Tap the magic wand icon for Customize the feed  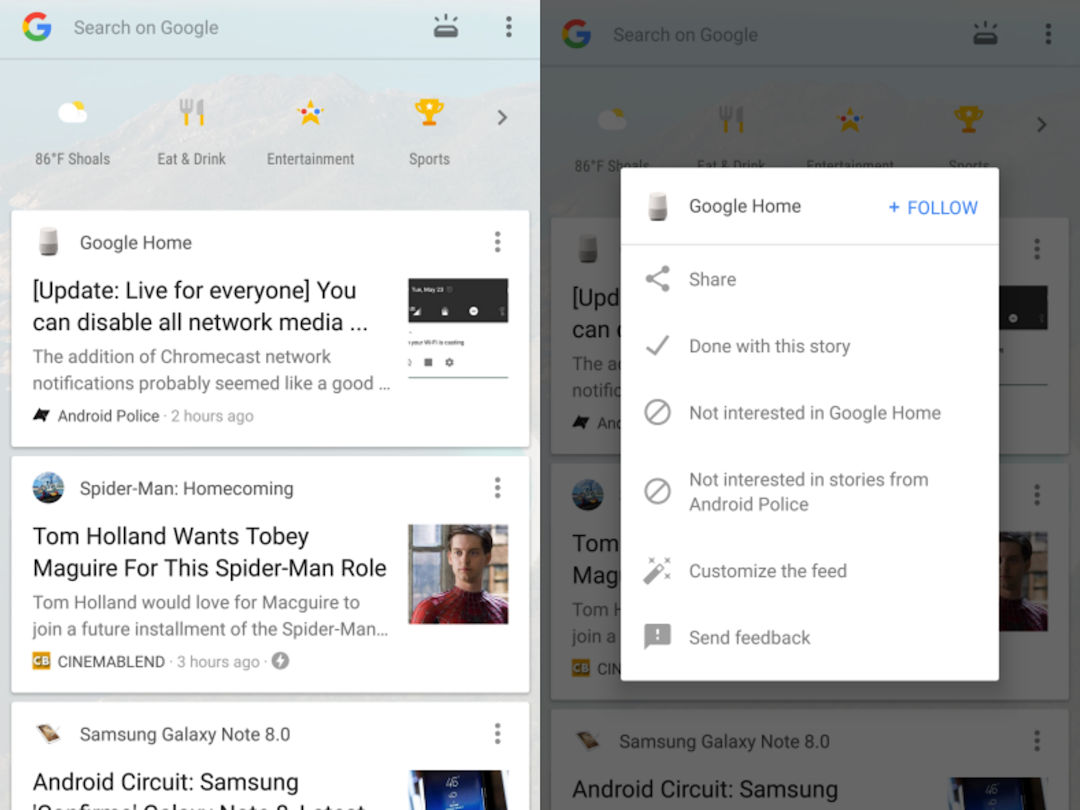coord(657,570)
